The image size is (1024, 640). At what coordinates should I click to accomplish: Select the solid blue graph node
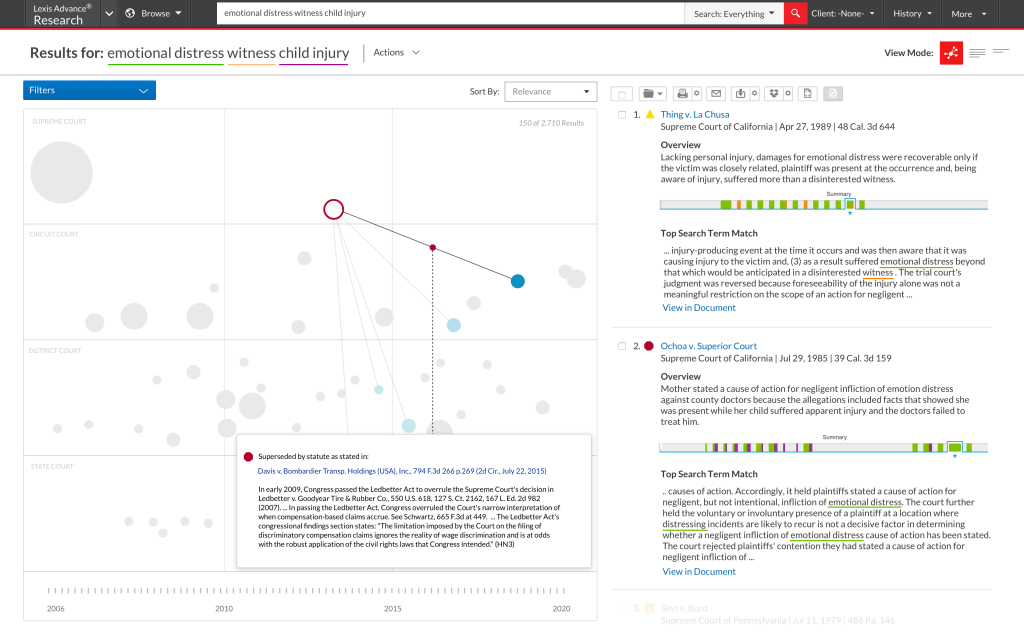pyautogui.click(x=517, y=281)
